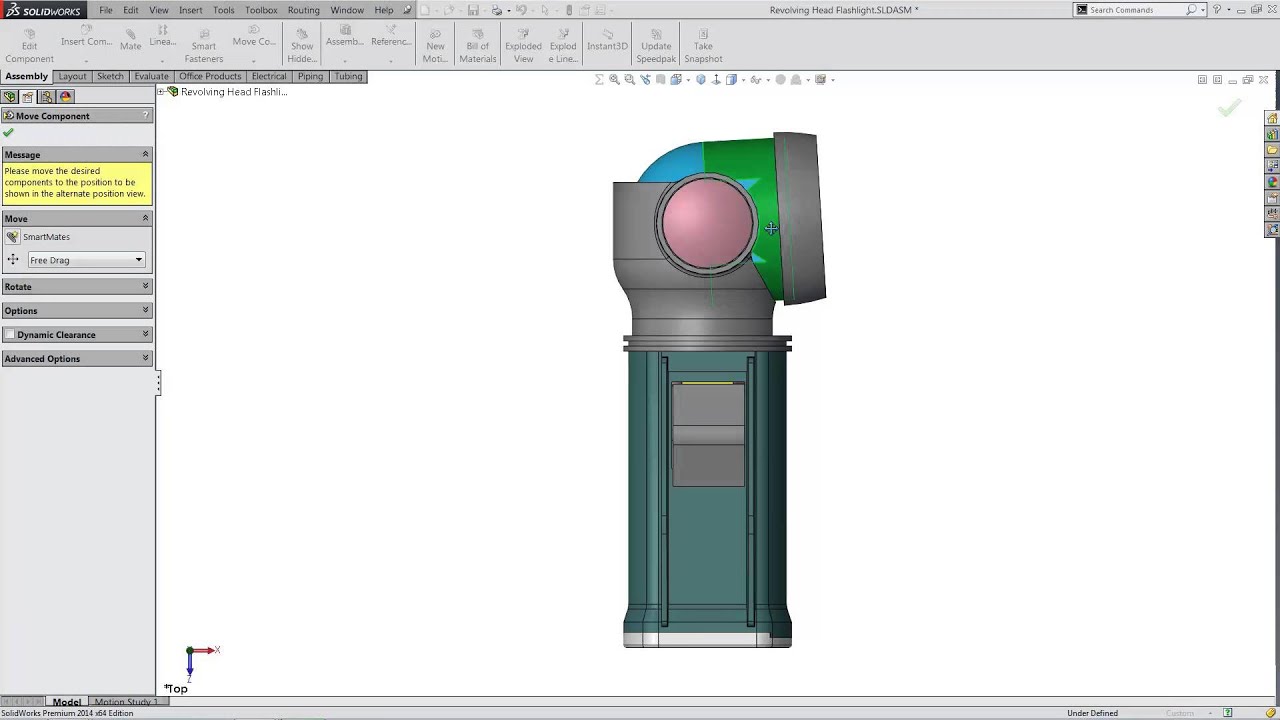The image size is (1280, 720).
Task: Open the DisplayManager tab icon
Action: [65, 97]
